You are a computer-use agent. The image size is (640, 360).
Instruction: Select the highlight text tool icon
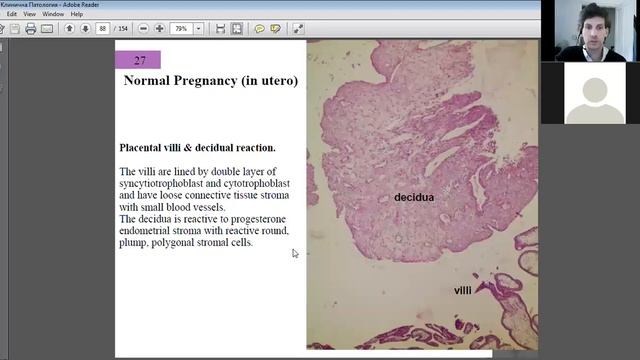[276, 29]
